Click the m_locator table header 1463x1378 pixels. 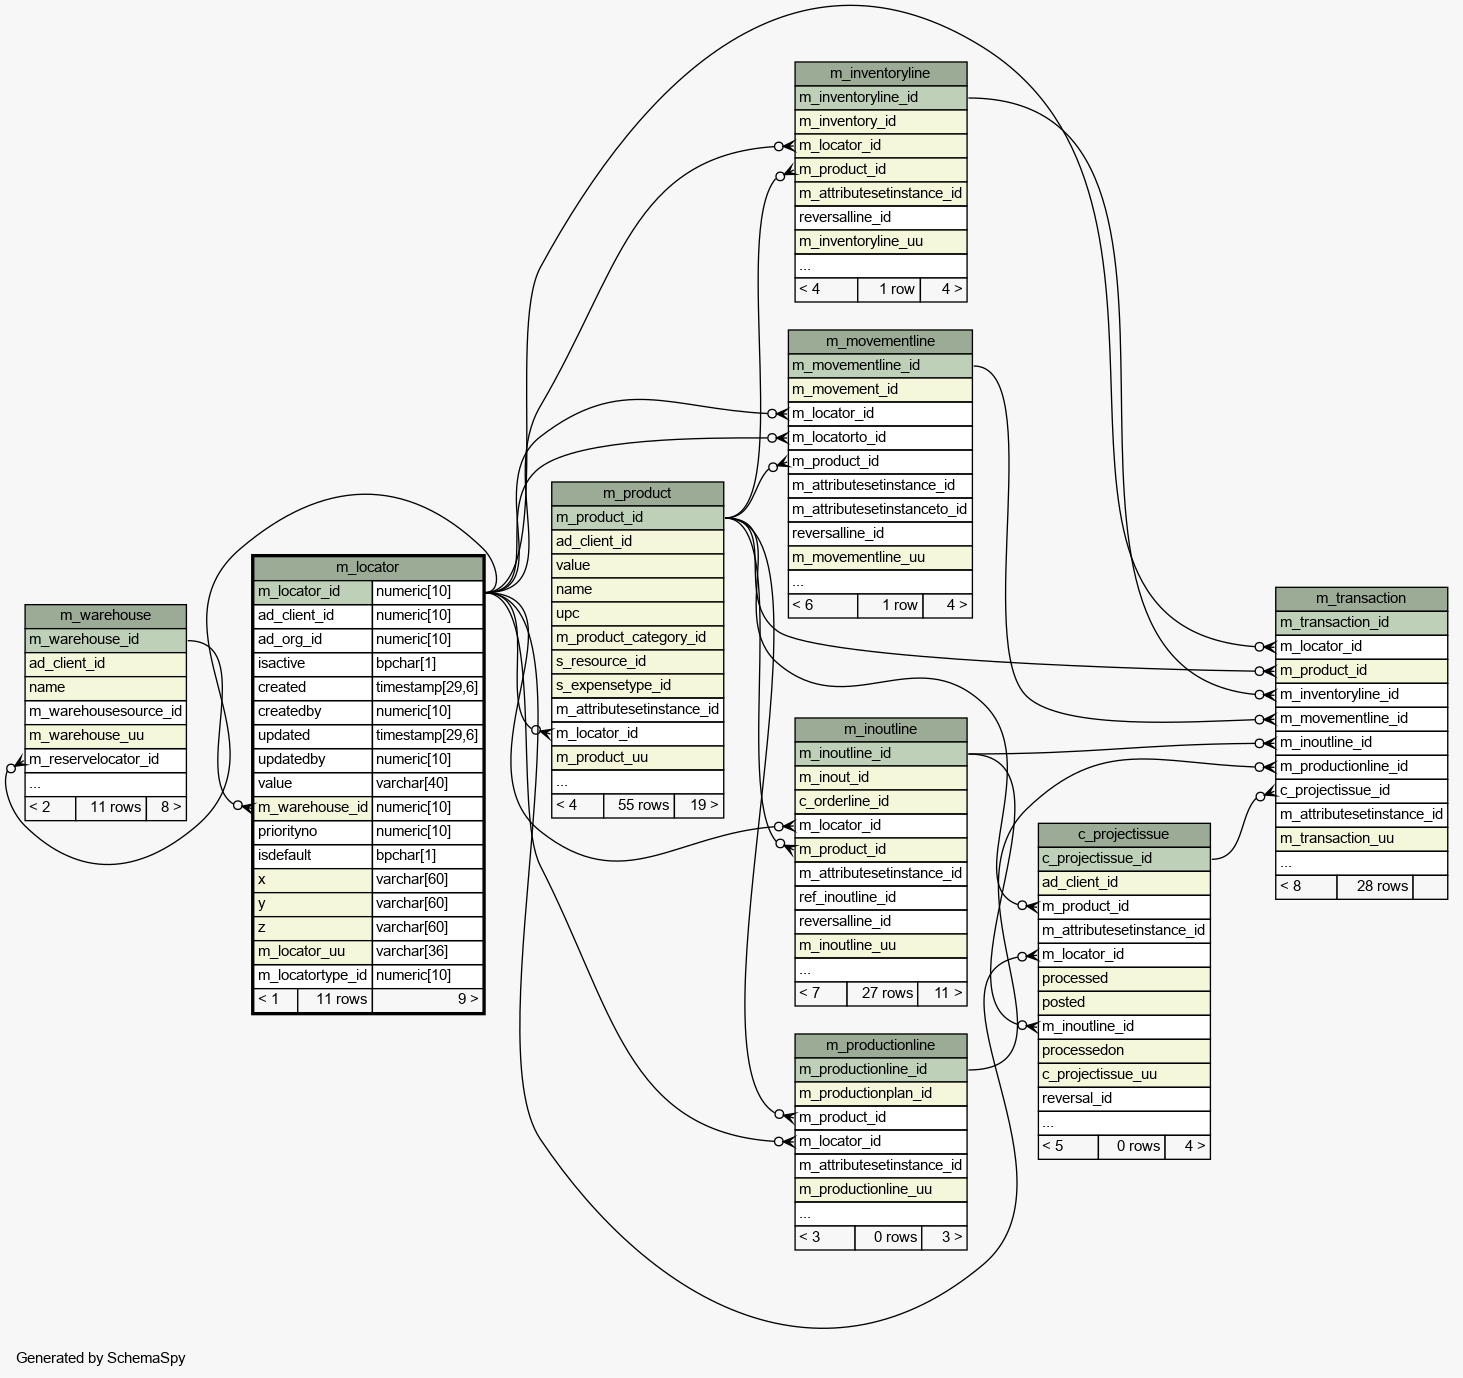(368, 567)
